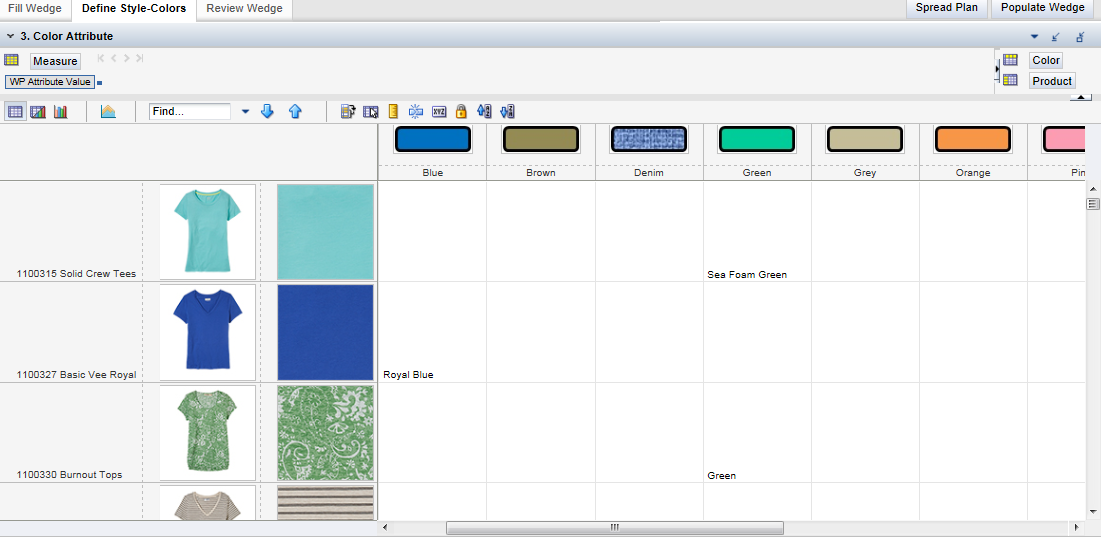The image size is (1103, 537).
Task: Click the minimize-view arrow icon in the header
Action: click(x=1056, y=37)
